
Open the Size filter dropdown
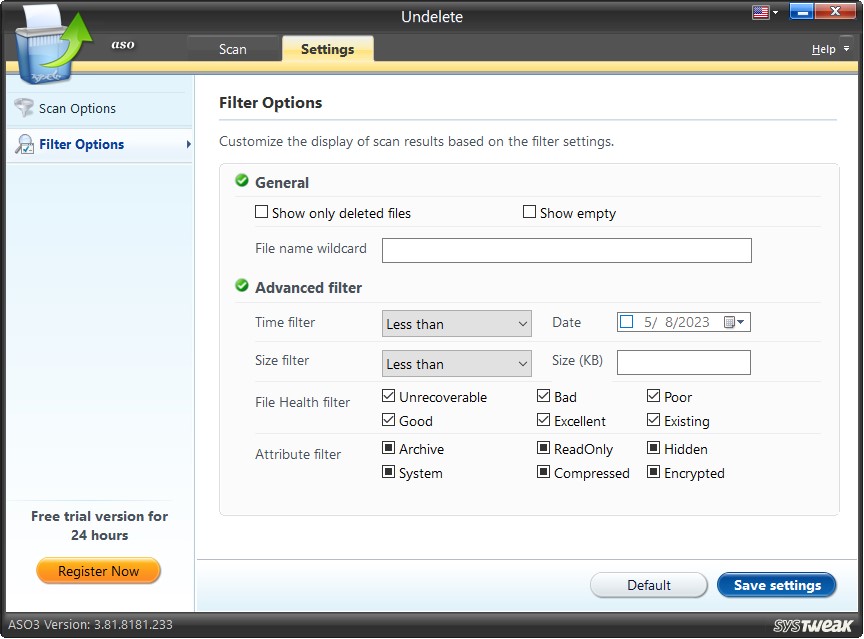point(456,362)
